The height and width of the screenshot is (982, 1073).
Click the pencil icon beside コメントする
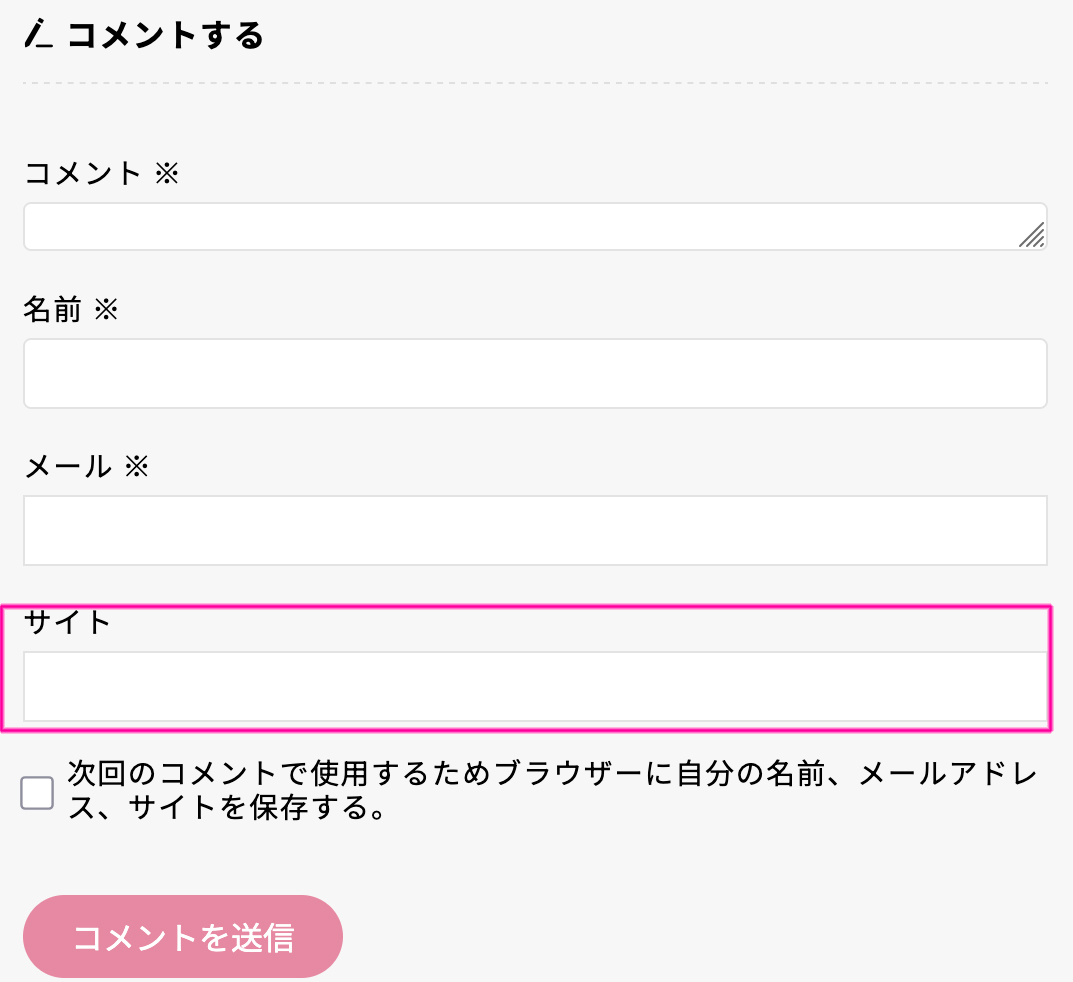(x=37, y=35)
